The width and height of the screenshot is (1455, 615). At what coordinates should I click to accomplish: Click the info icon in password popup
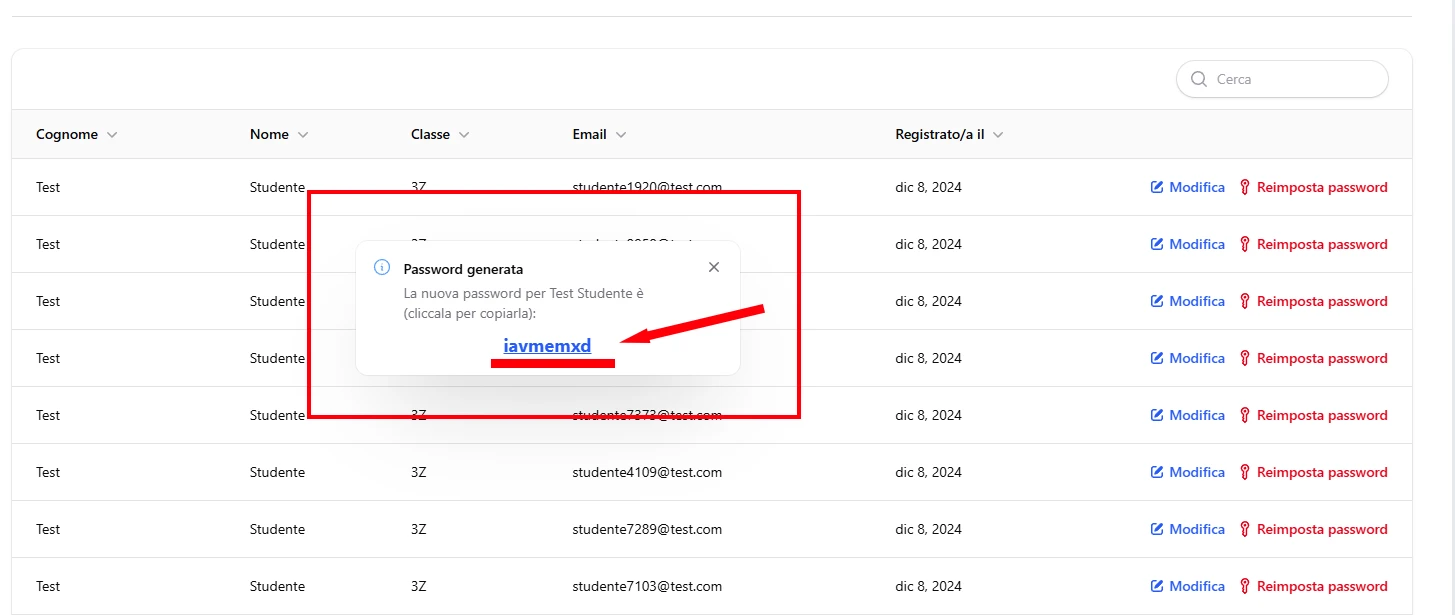(x=381, y=268)
